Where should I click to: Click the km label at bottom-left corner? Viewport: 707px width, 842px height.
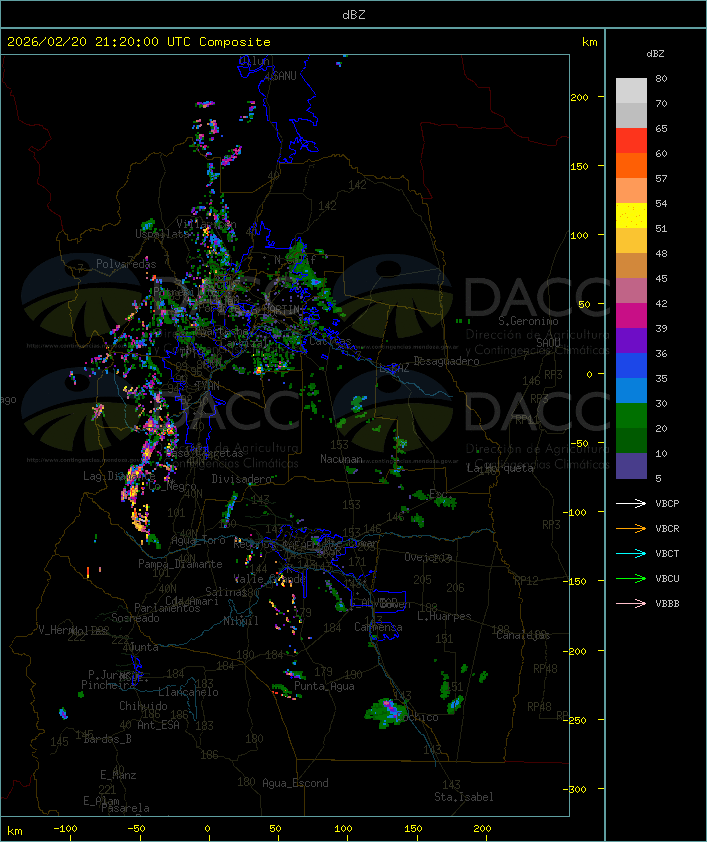(x=14, y=831)
